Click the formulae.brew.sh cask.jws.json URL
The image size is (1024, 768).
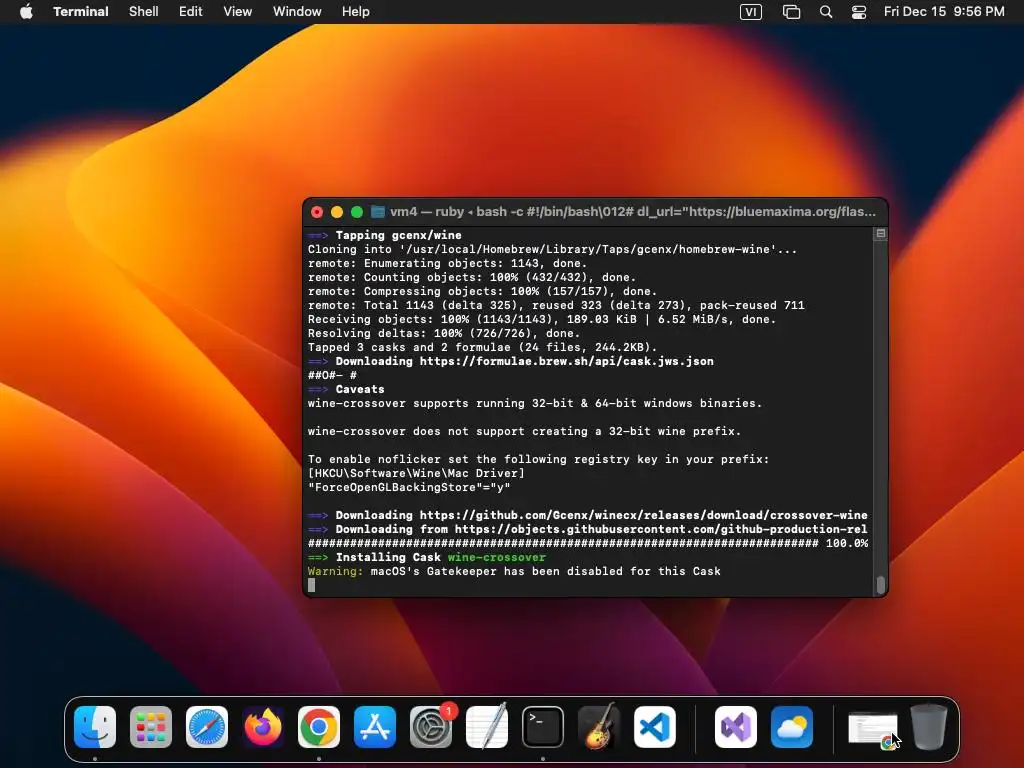(x=566, y=361)
